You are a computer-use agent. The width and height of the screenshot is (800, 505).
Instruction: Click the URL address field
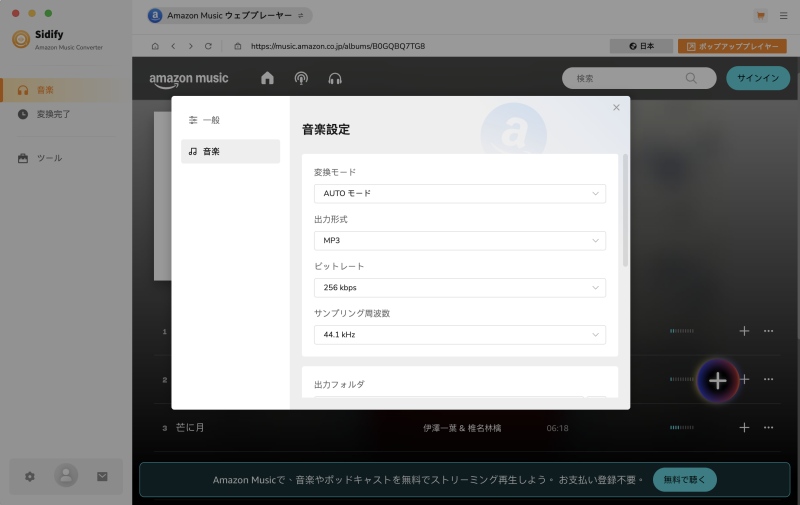pyautogui.click(x=338, y=46)
